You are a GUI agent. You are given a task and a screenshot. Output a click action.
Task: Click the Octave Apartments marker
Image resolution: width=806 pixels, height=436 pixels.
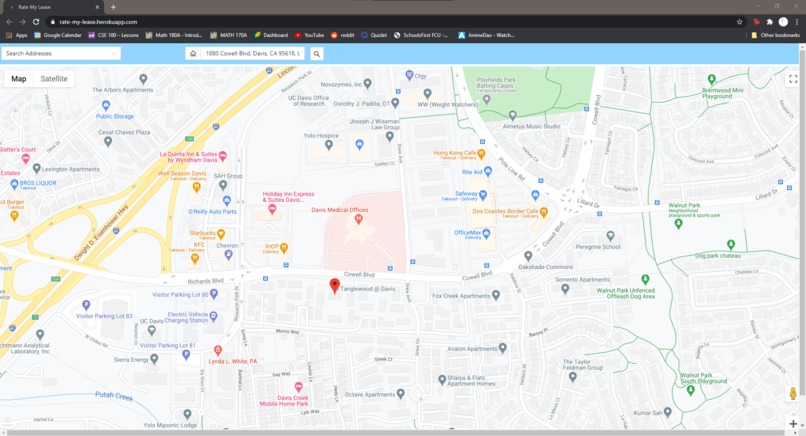(x=401, y=394)
